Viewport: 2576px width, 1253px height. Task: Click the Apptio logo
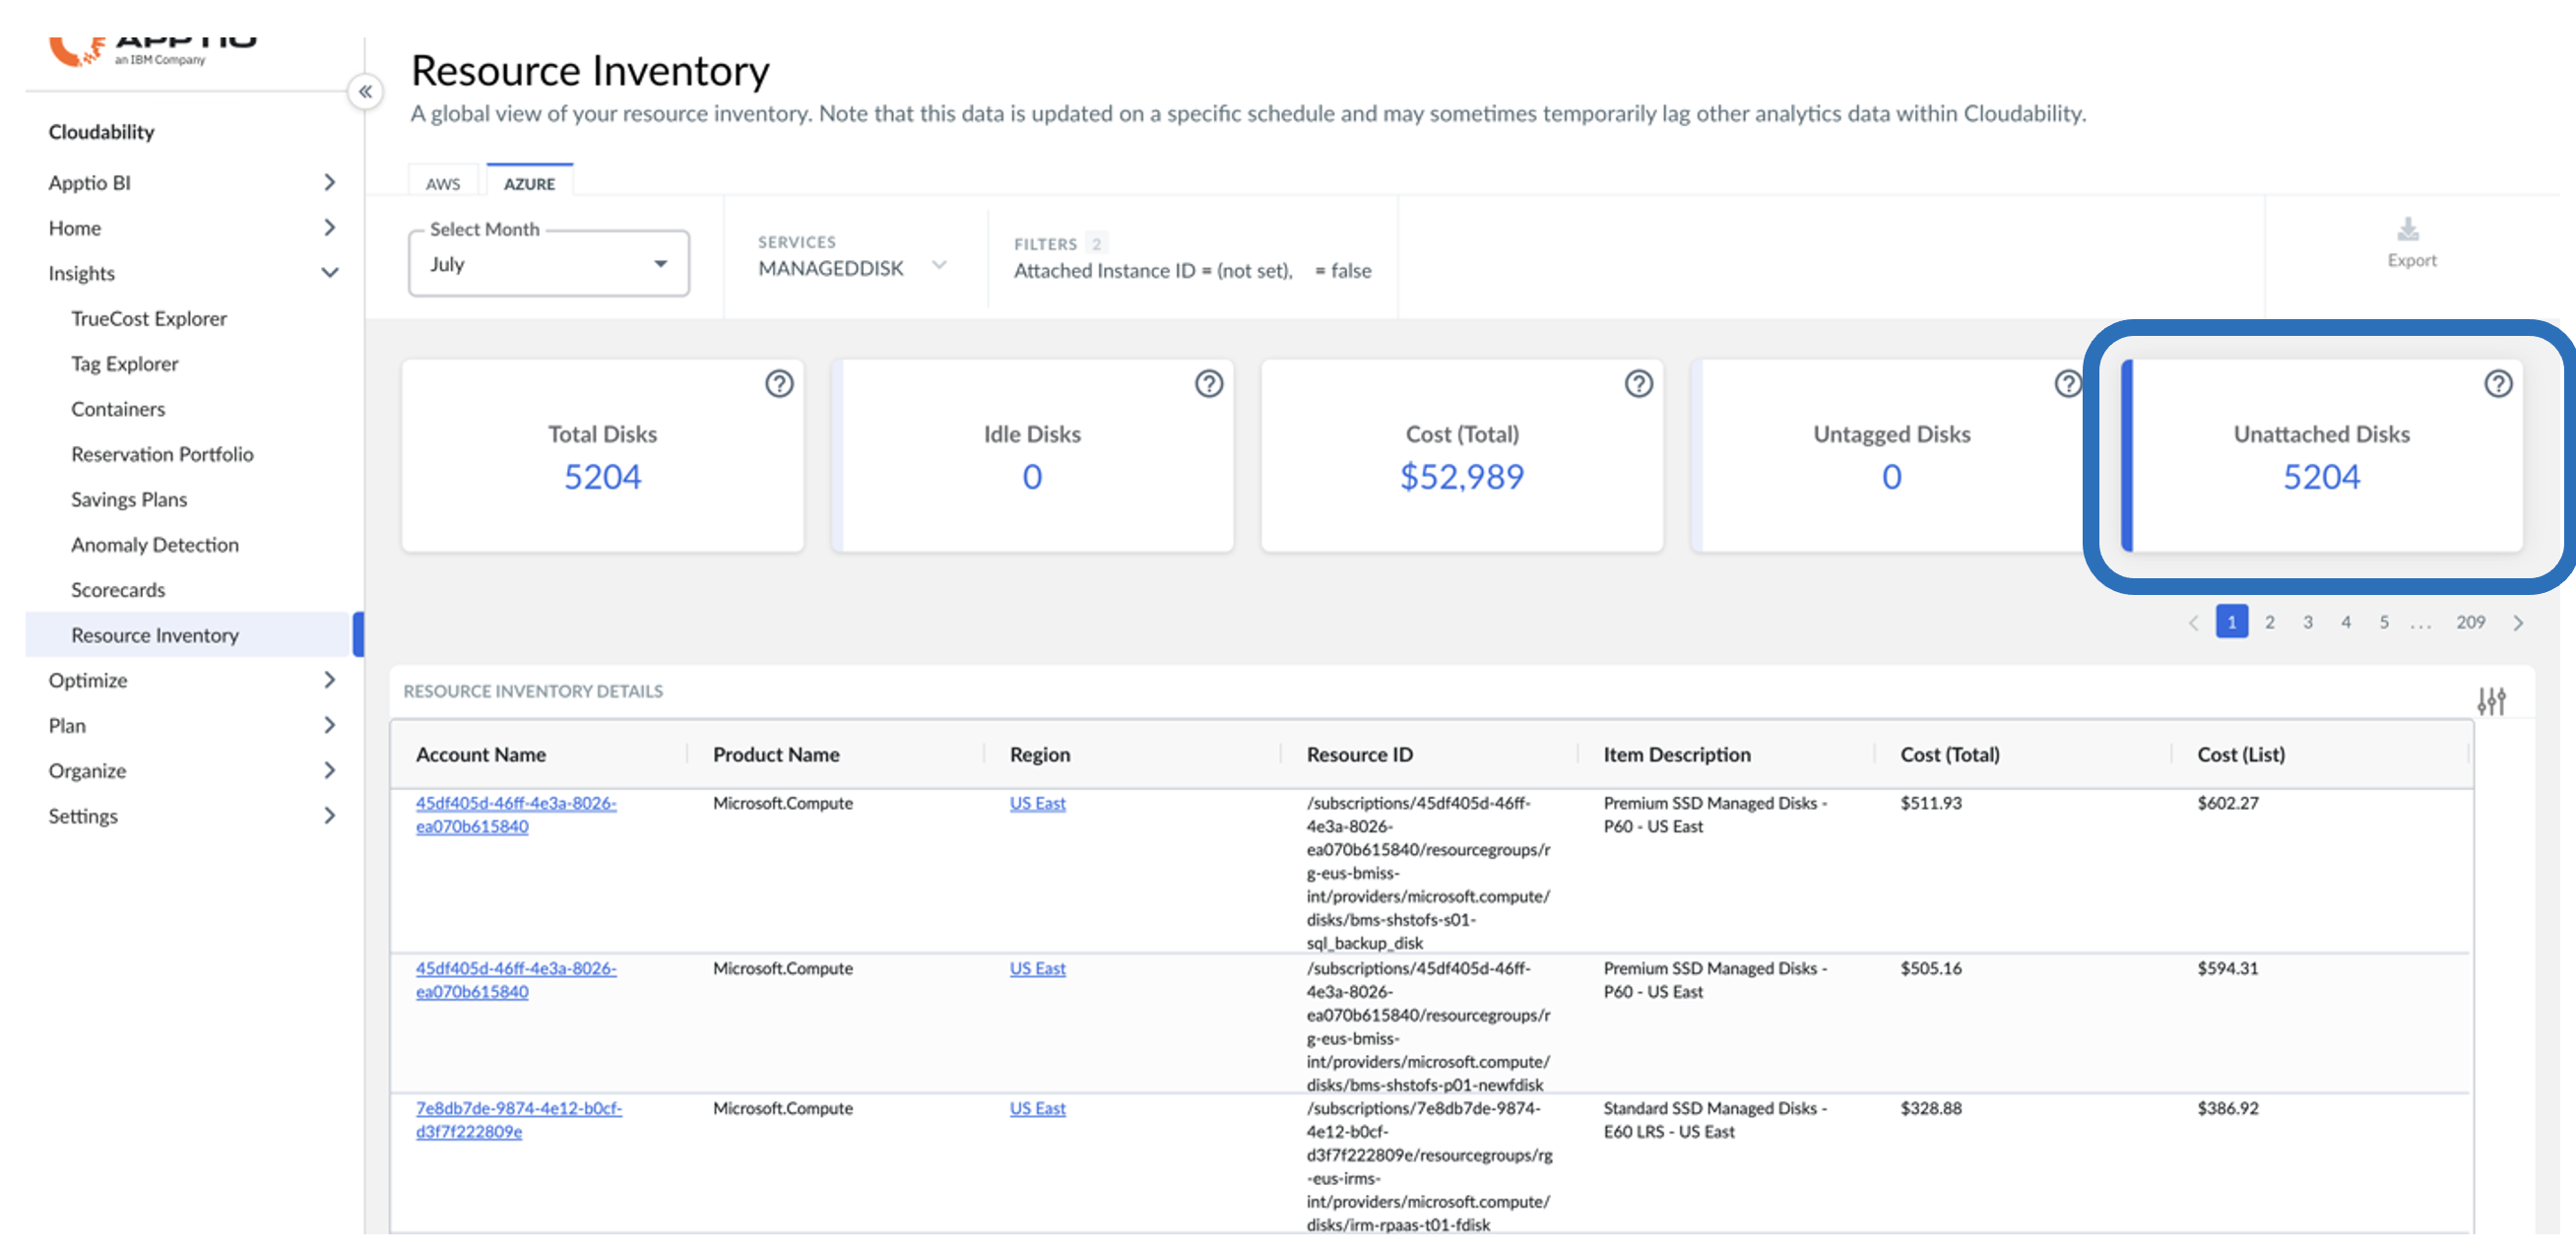(153, 50)
